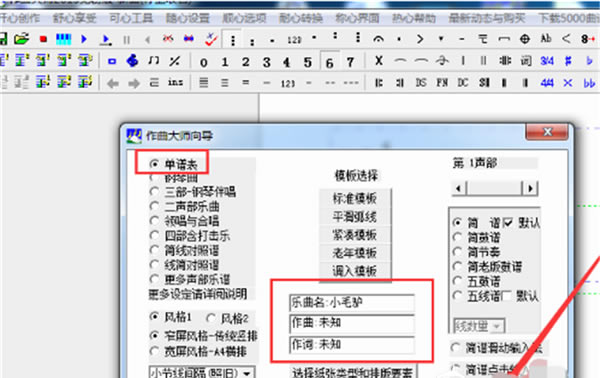
Task: Click the 标准模板 button
Action: point(355,199)
